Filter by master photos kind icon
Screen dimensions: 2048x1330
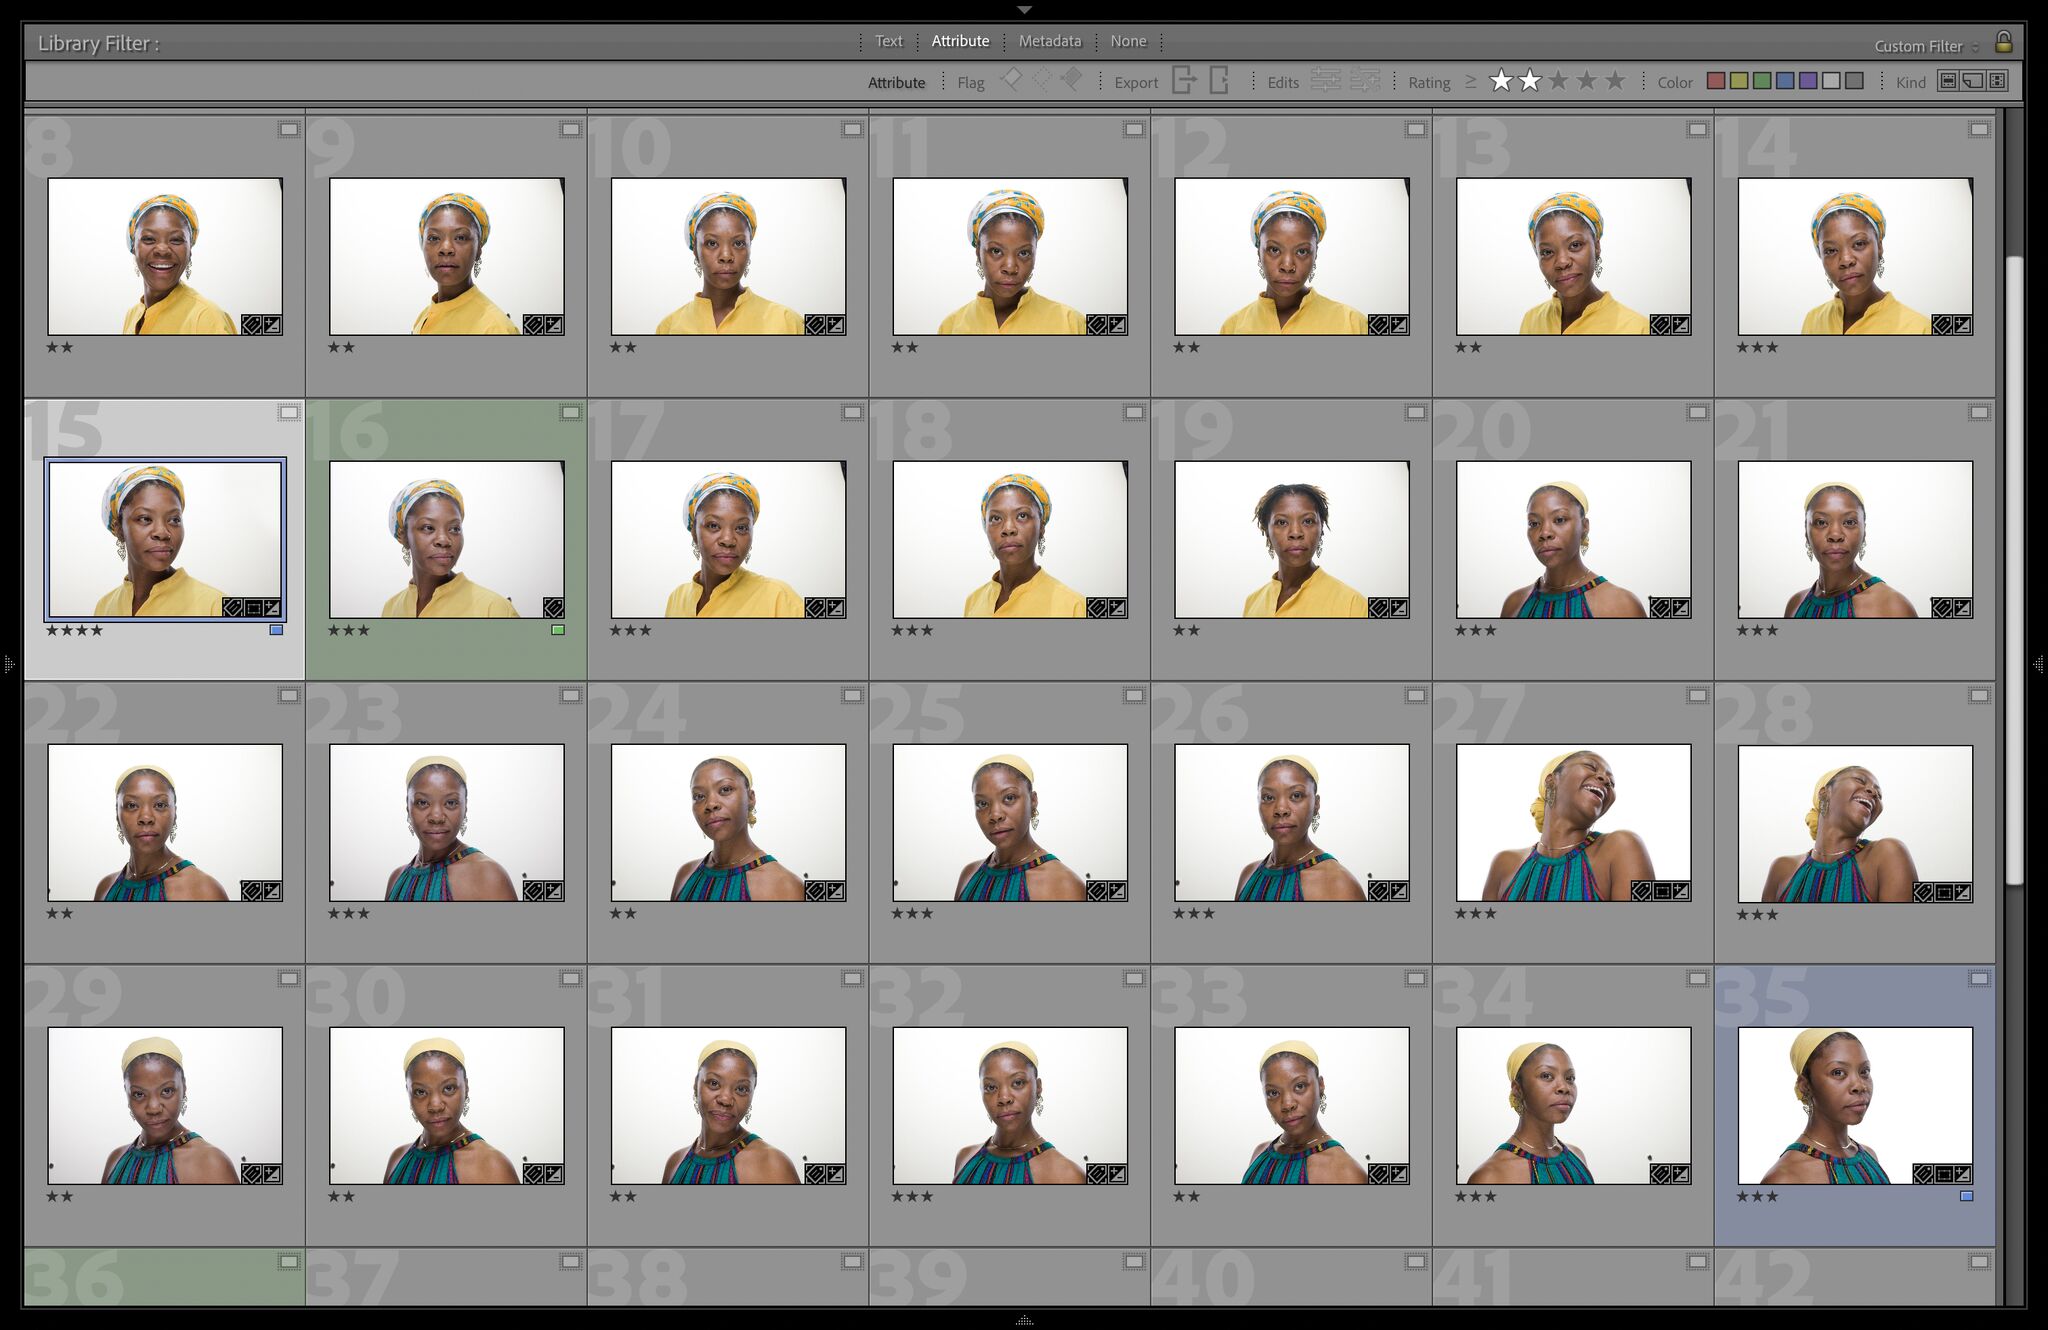[x=1948, y=81]
